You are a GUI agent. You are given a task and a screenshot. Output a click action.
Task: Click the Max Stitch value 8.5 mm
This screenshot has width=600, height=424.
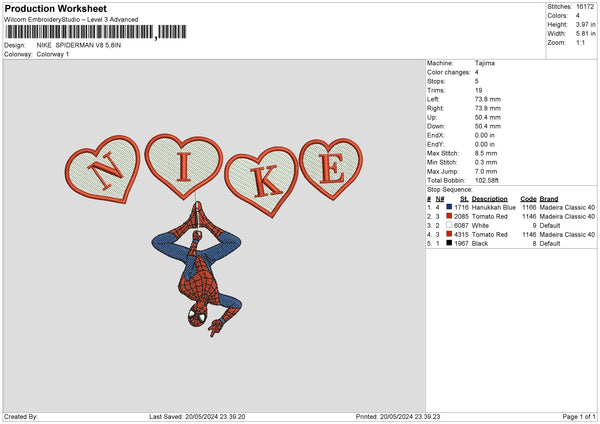486,153
